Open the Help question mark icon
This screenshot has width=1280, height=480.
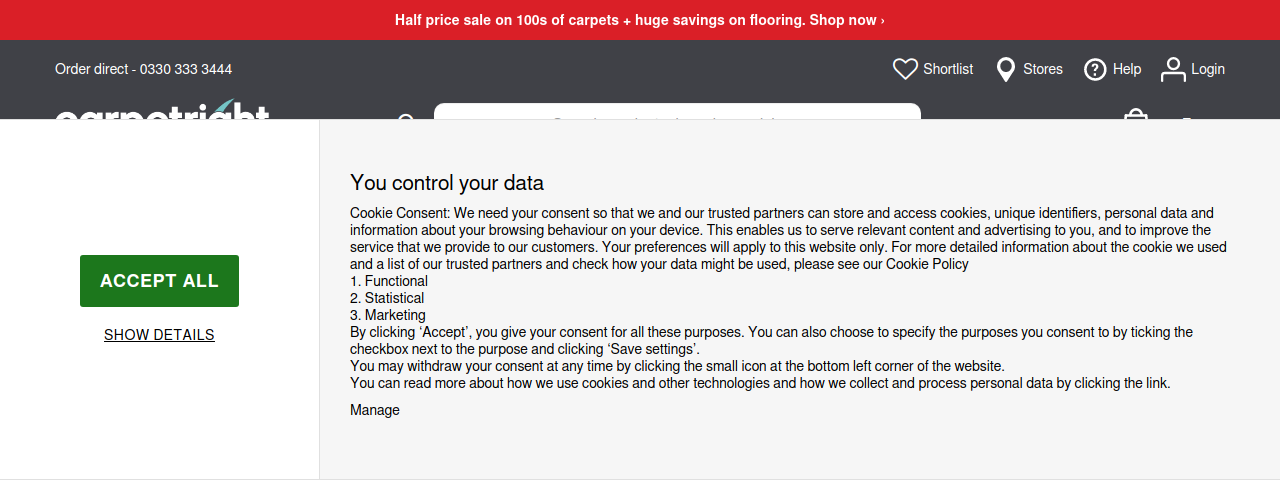[x=1095, y=69]
